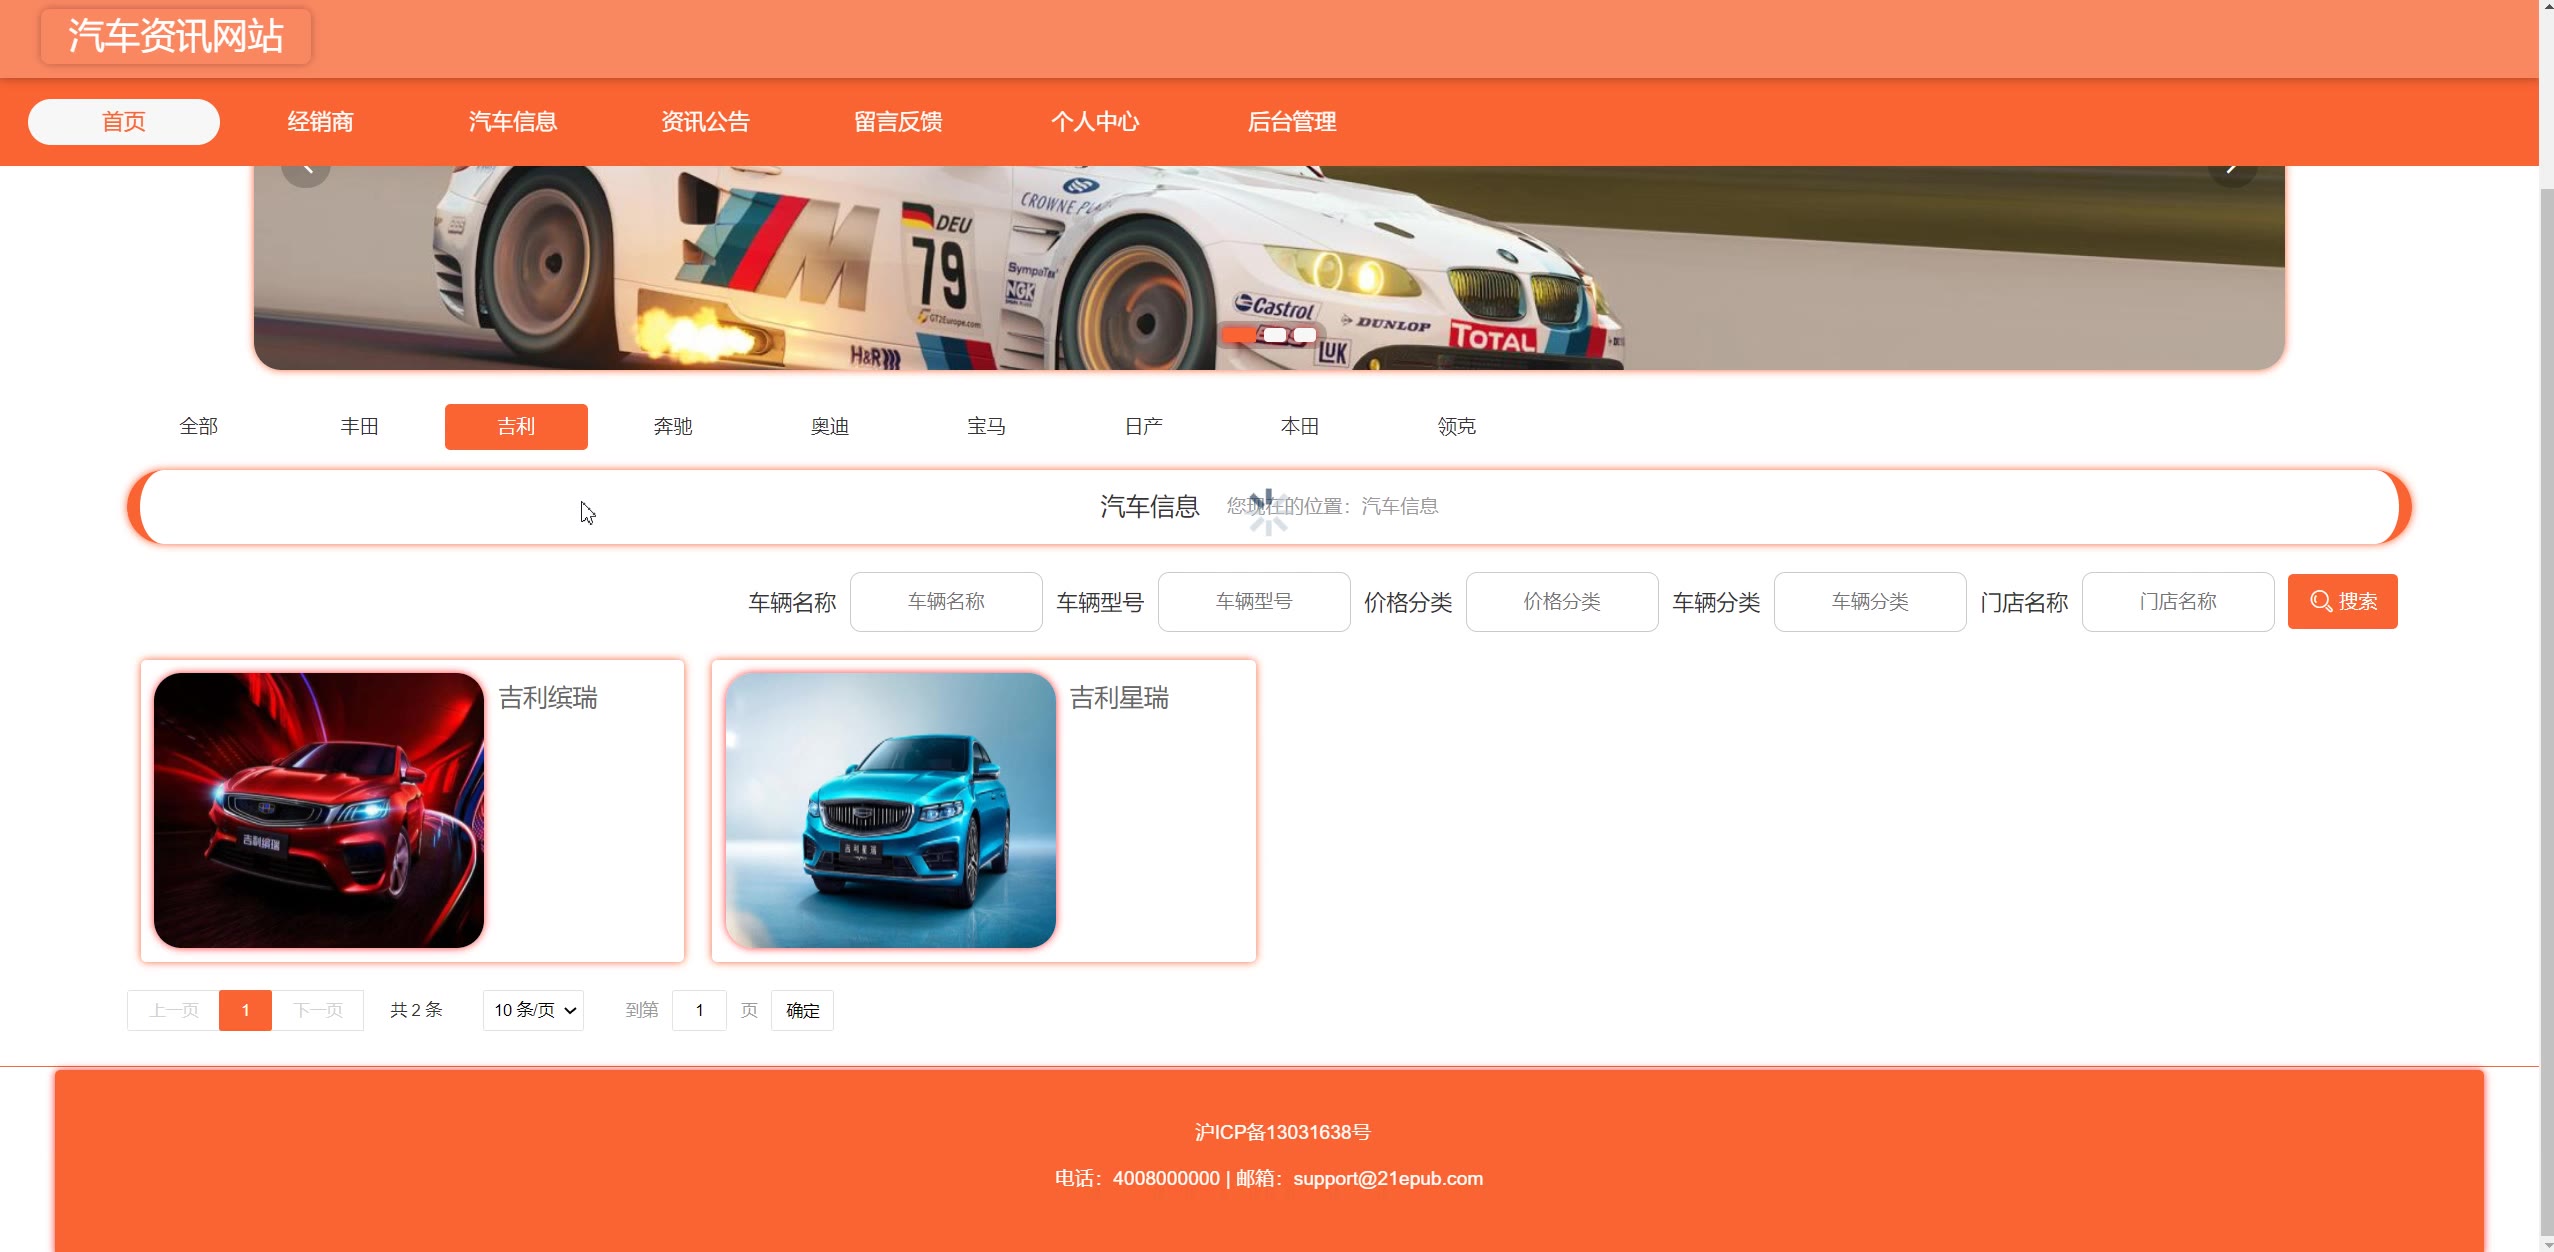Click the 汽车资讯网站 site title logo
This screenshot has width=2554, height=1252.
[x=176, y=36]
